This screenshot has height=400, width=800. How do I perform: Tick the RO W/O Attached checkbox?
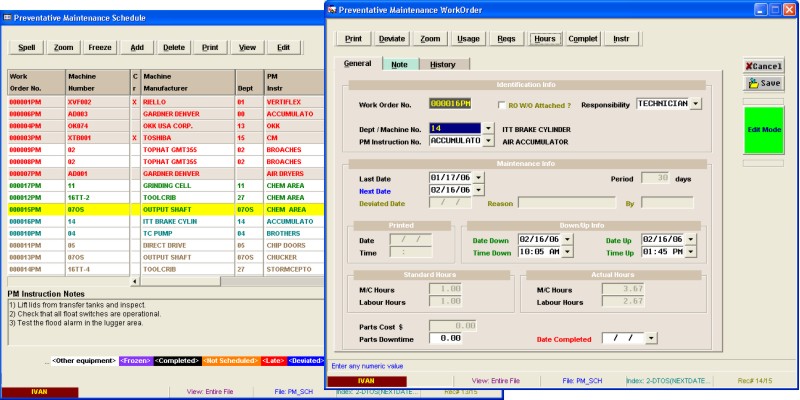[x=501, y=103]
